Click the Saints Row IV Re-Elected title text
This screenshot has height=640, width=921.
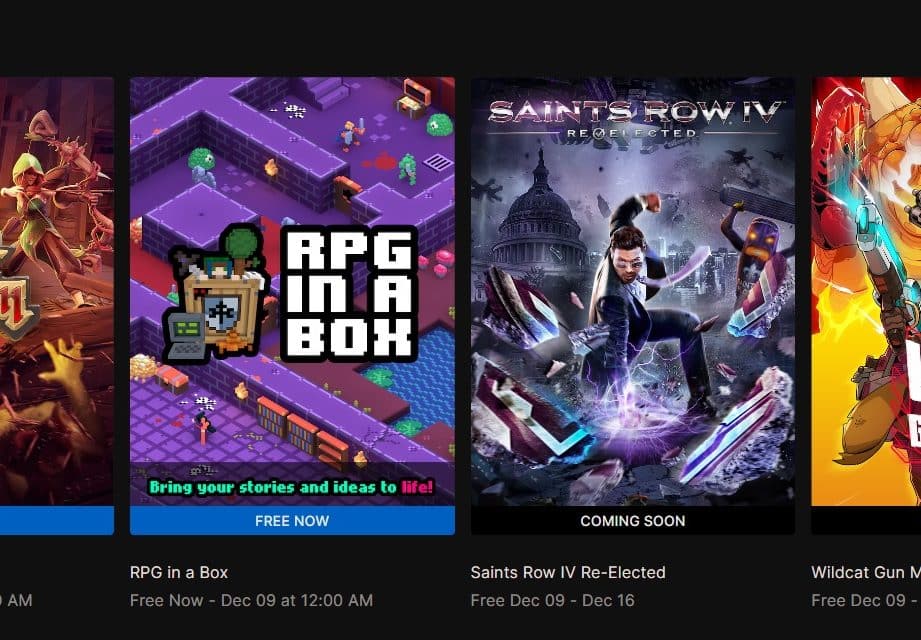point(568,572)
